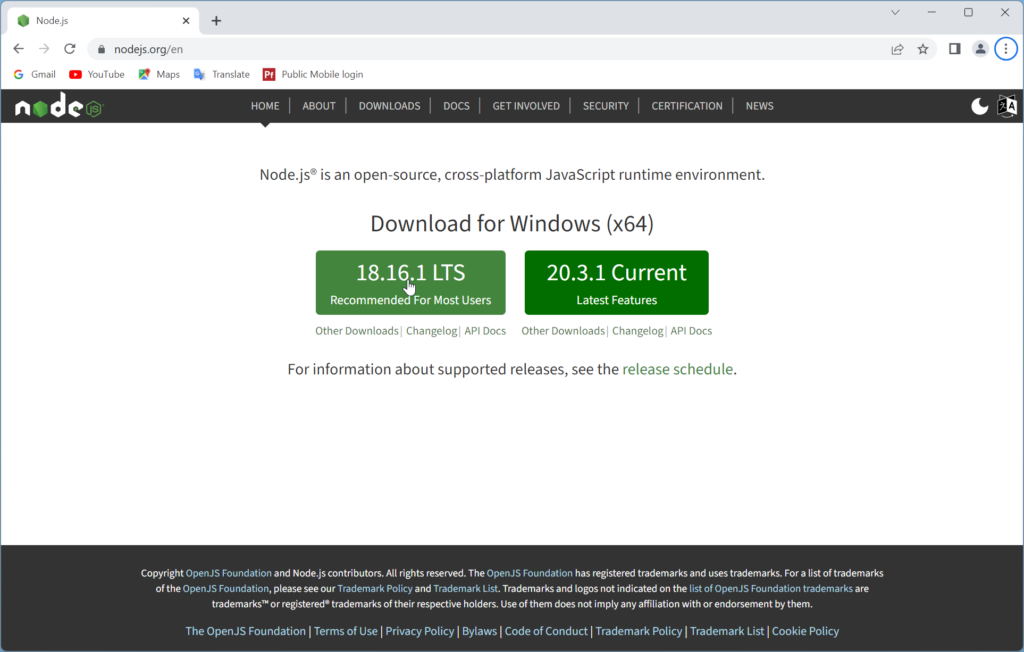Viewport: 1024px width, 652px height.
Task: Open Translate bookmark
Action: point(221,74)
